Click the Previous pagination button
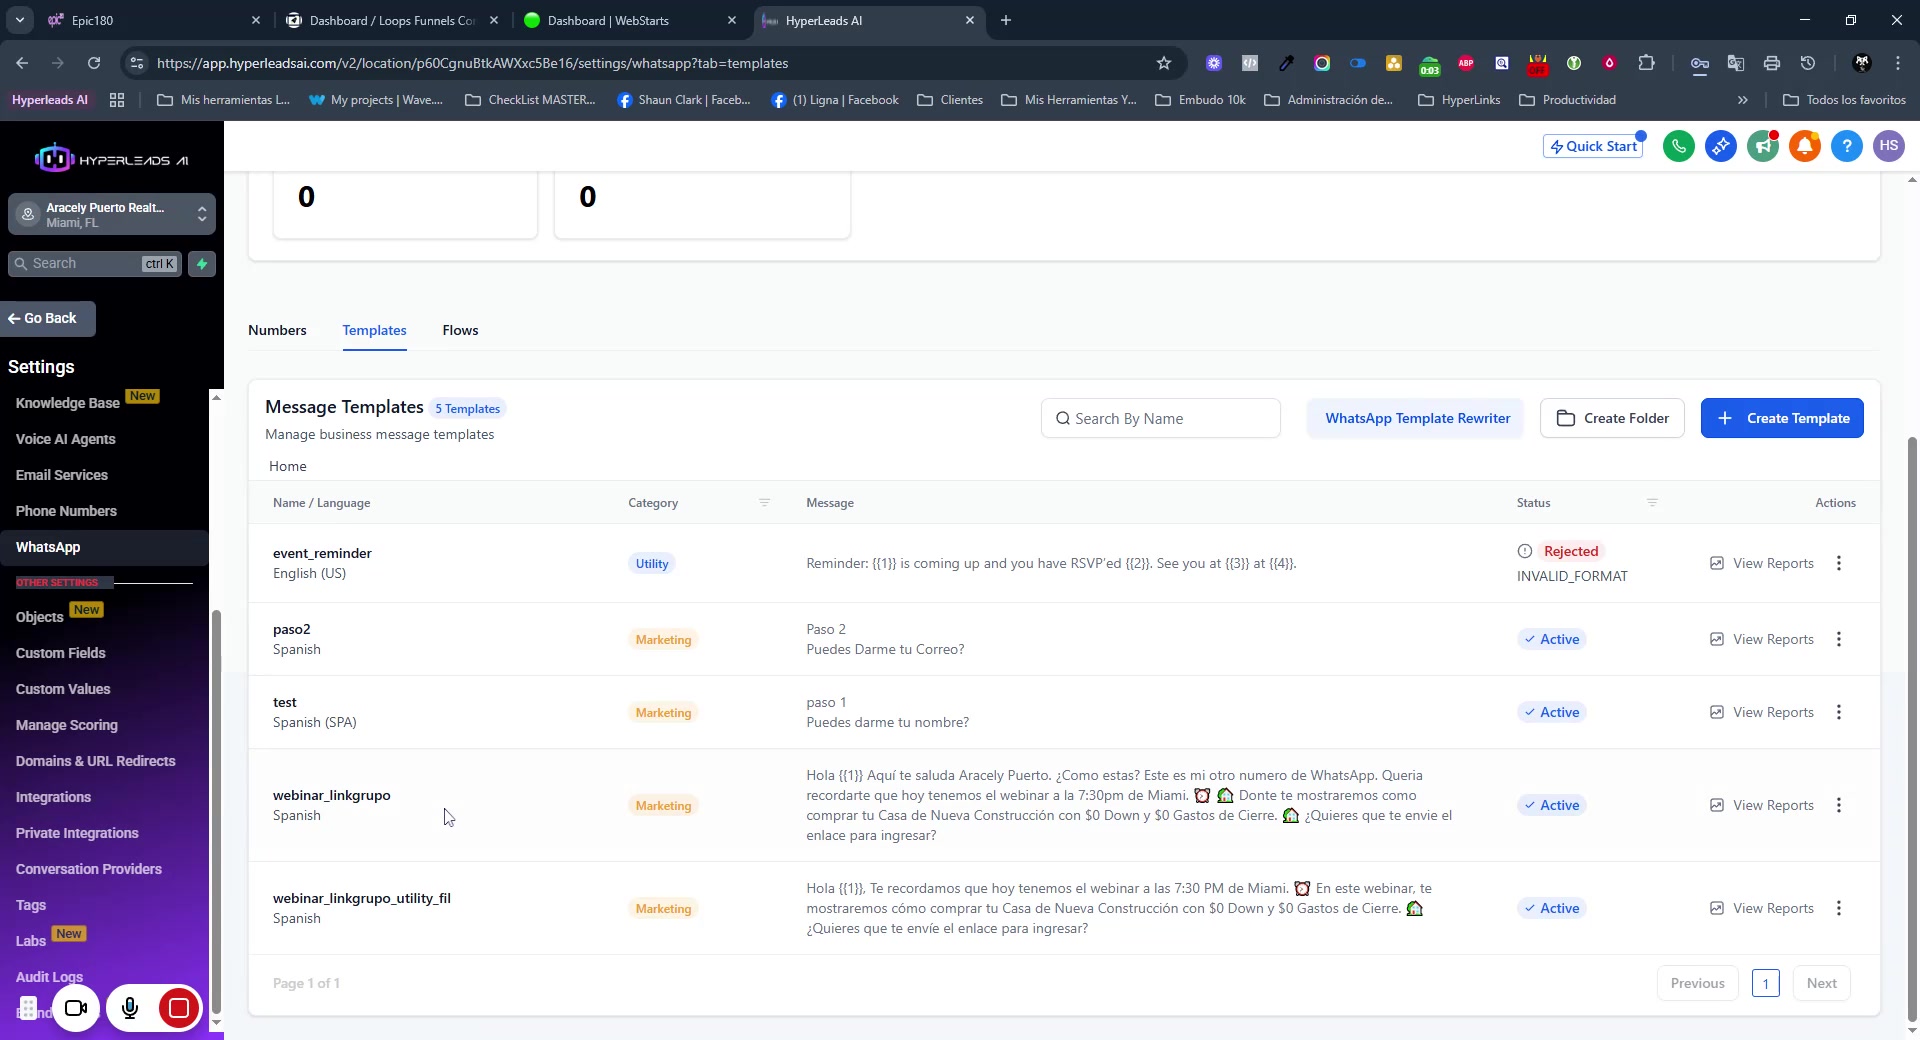The width and height of the screenshot is (1920, 1040). (x=1697, y=983)
